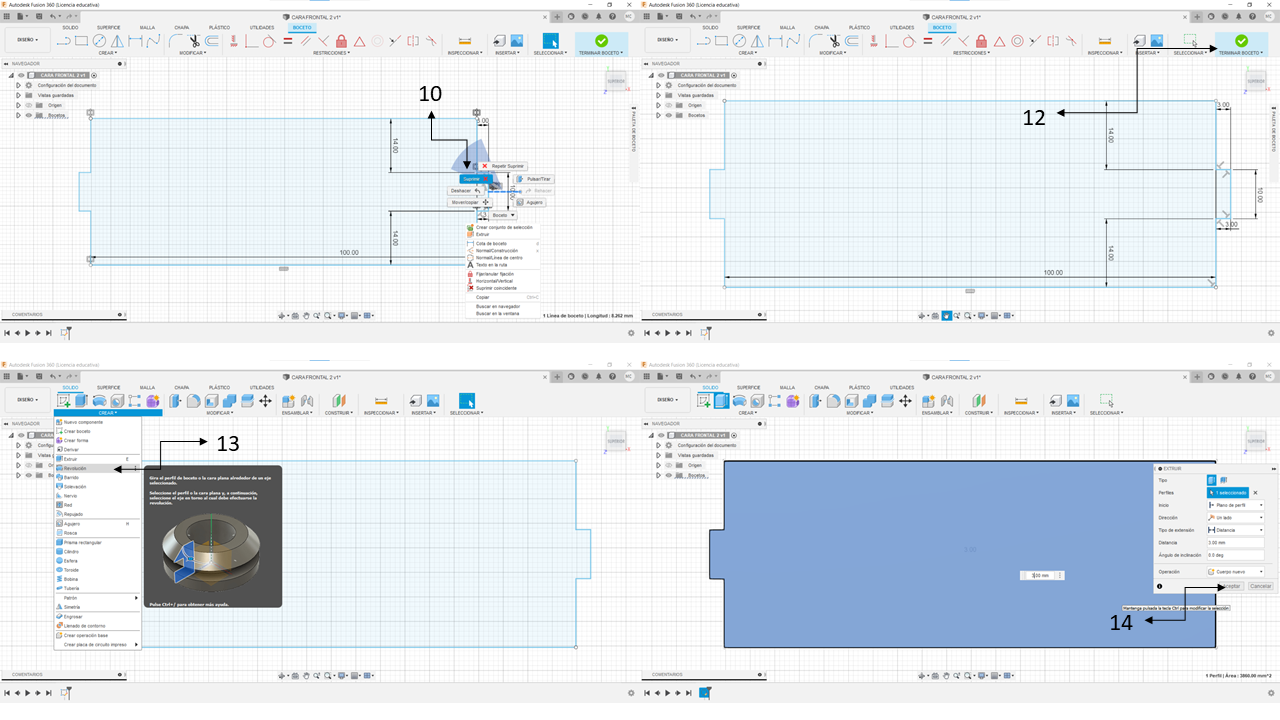Screen dimensions: 1280x720
Task: Click Pulsar/Tirar in the marking menu
Action: click(x=534, y=179)
